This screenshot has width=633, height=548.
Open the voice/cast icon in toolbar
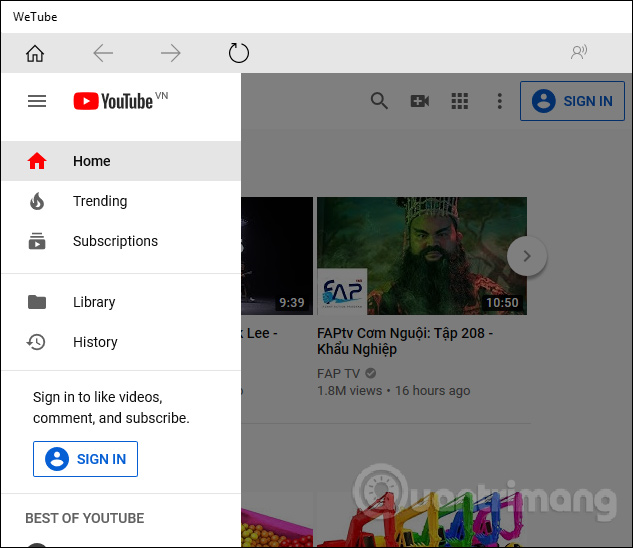(579, 52)
